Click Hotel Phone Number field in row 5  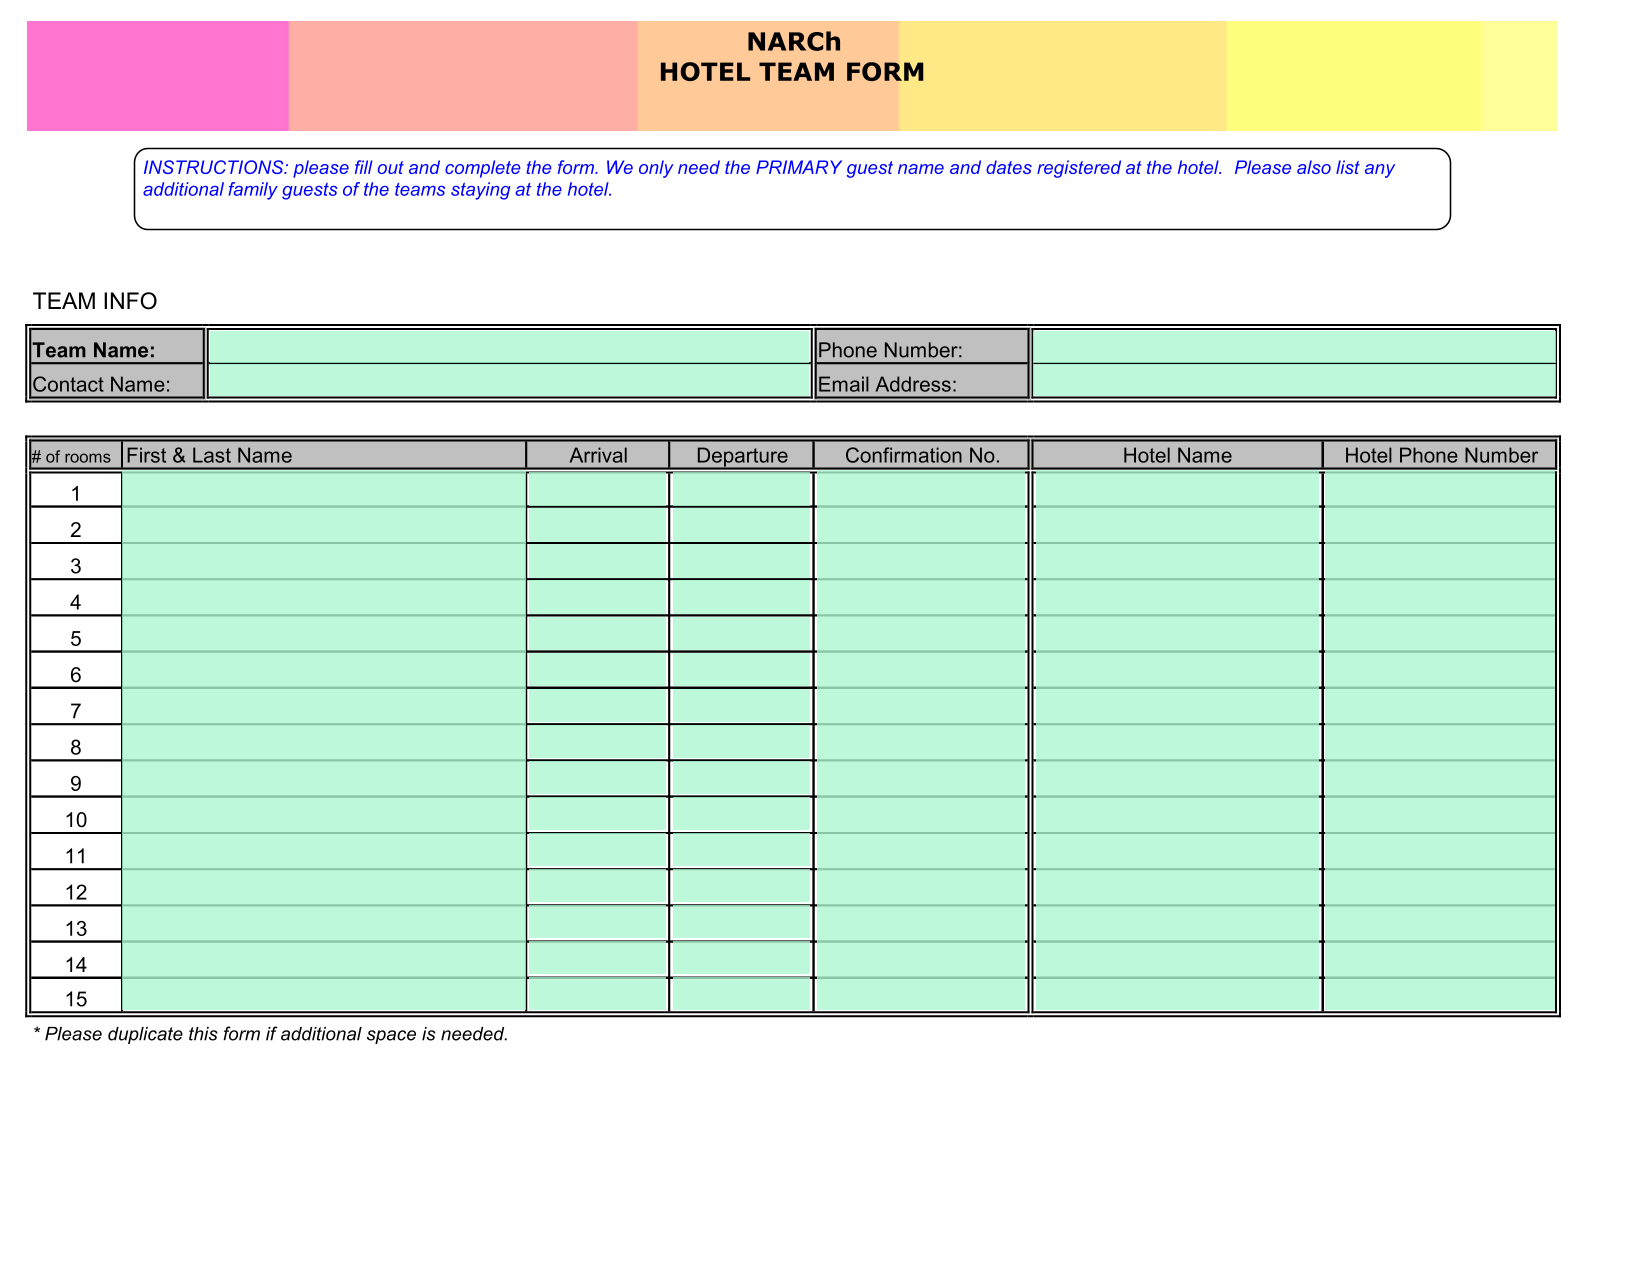point(1440,634)
